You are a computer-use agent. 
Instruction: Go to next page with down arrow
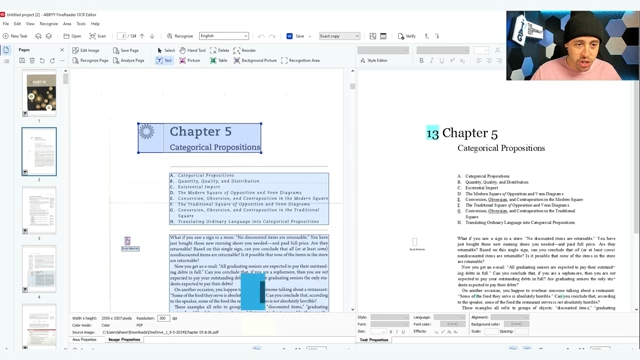(152, 36)
